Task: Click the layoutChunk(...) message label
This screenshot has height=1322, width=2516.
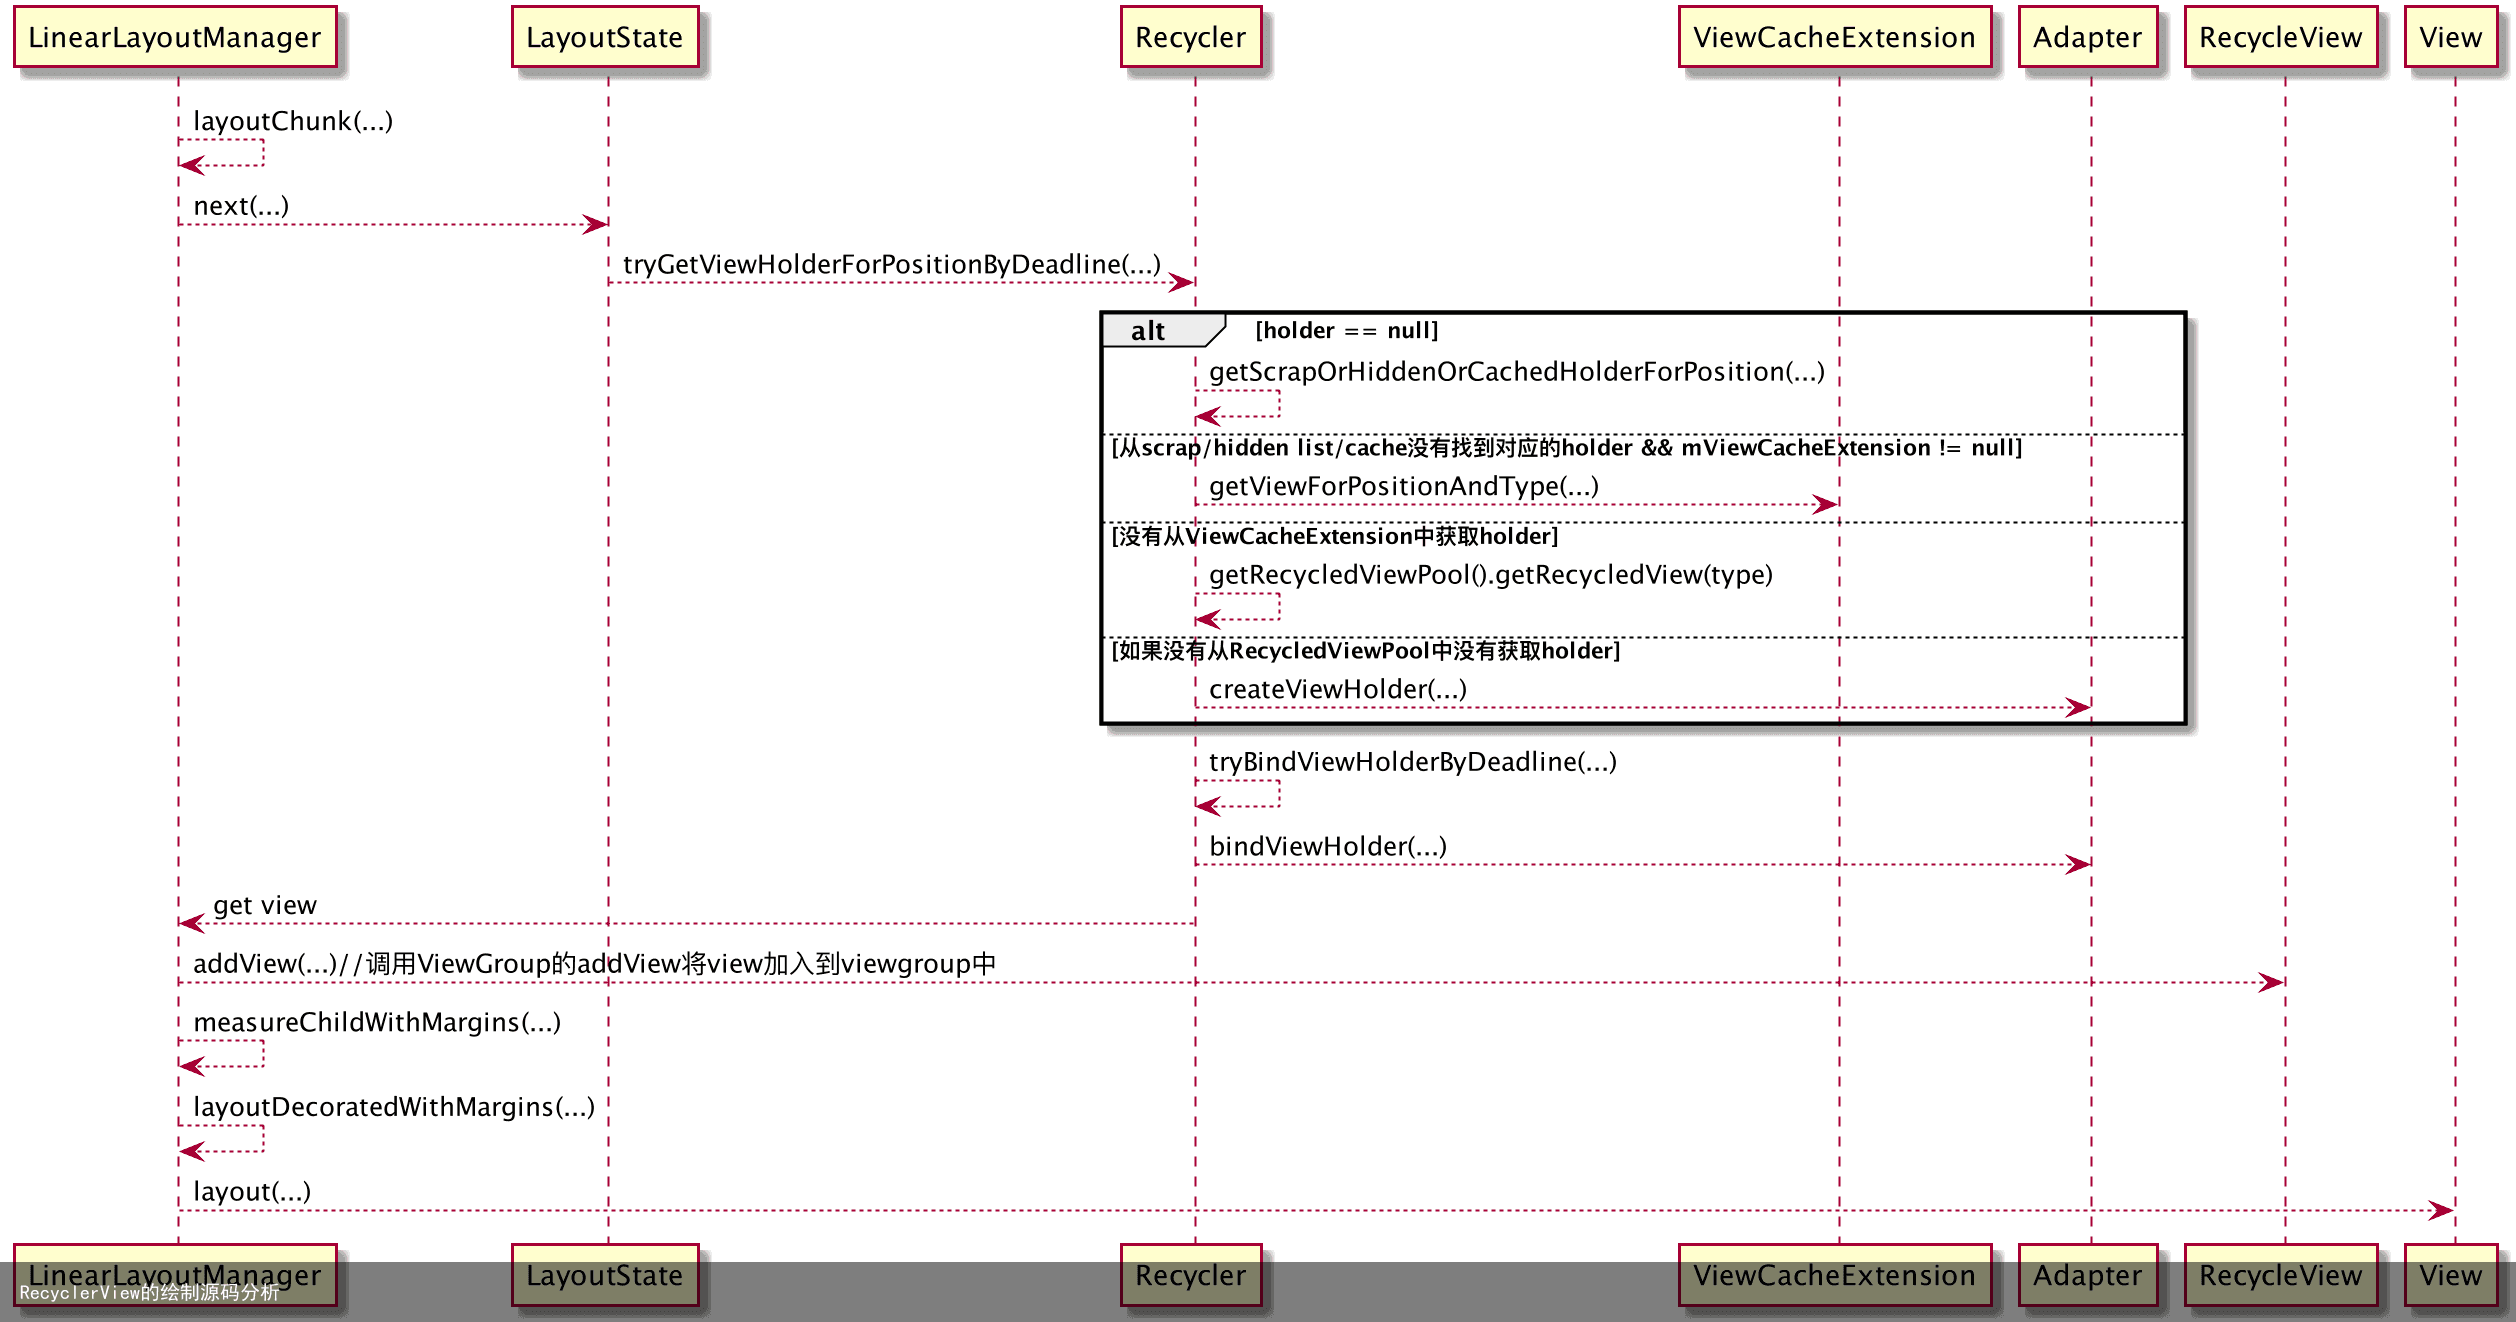Action: (293, 122)
